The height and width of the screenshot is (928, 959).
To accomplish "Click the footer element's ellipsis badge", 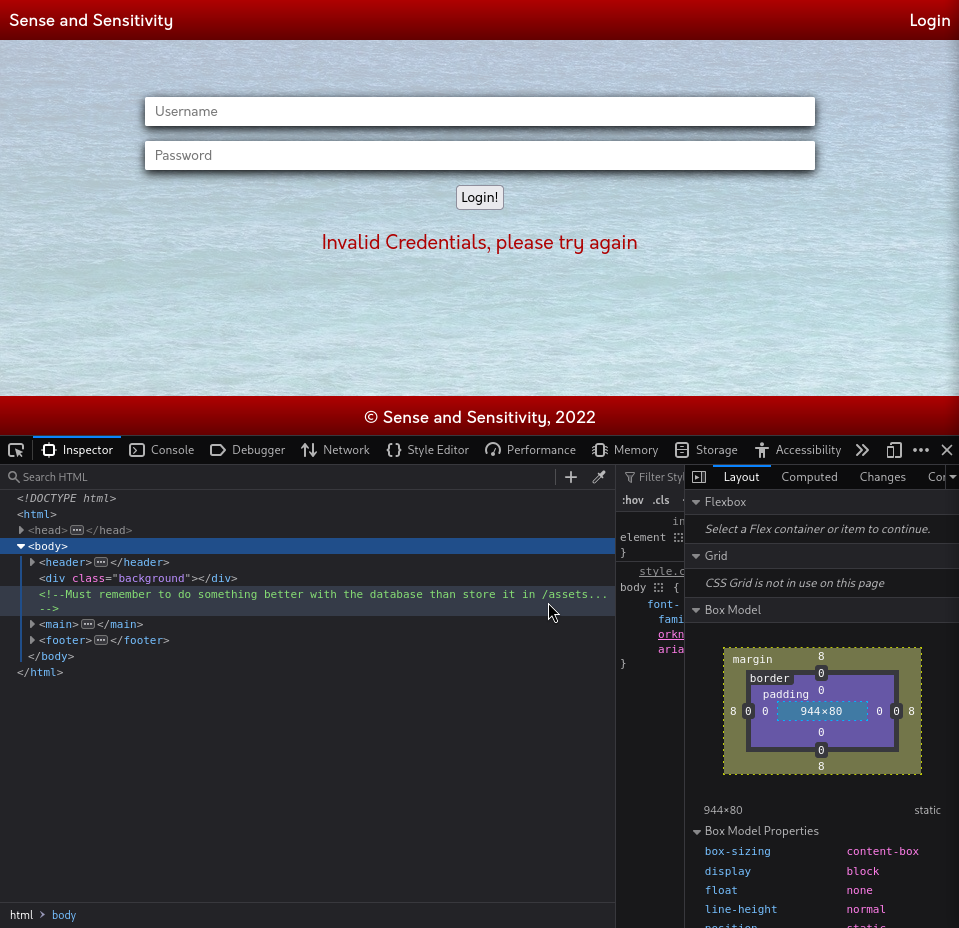I will tap(101, 640).
